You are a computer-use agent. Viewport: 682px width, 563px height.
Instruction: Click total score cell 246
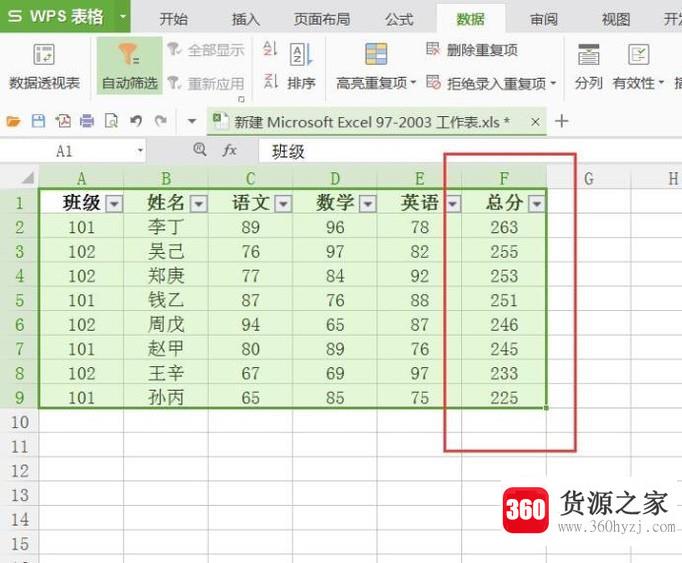pyautogui.click(x=504, y=325)
